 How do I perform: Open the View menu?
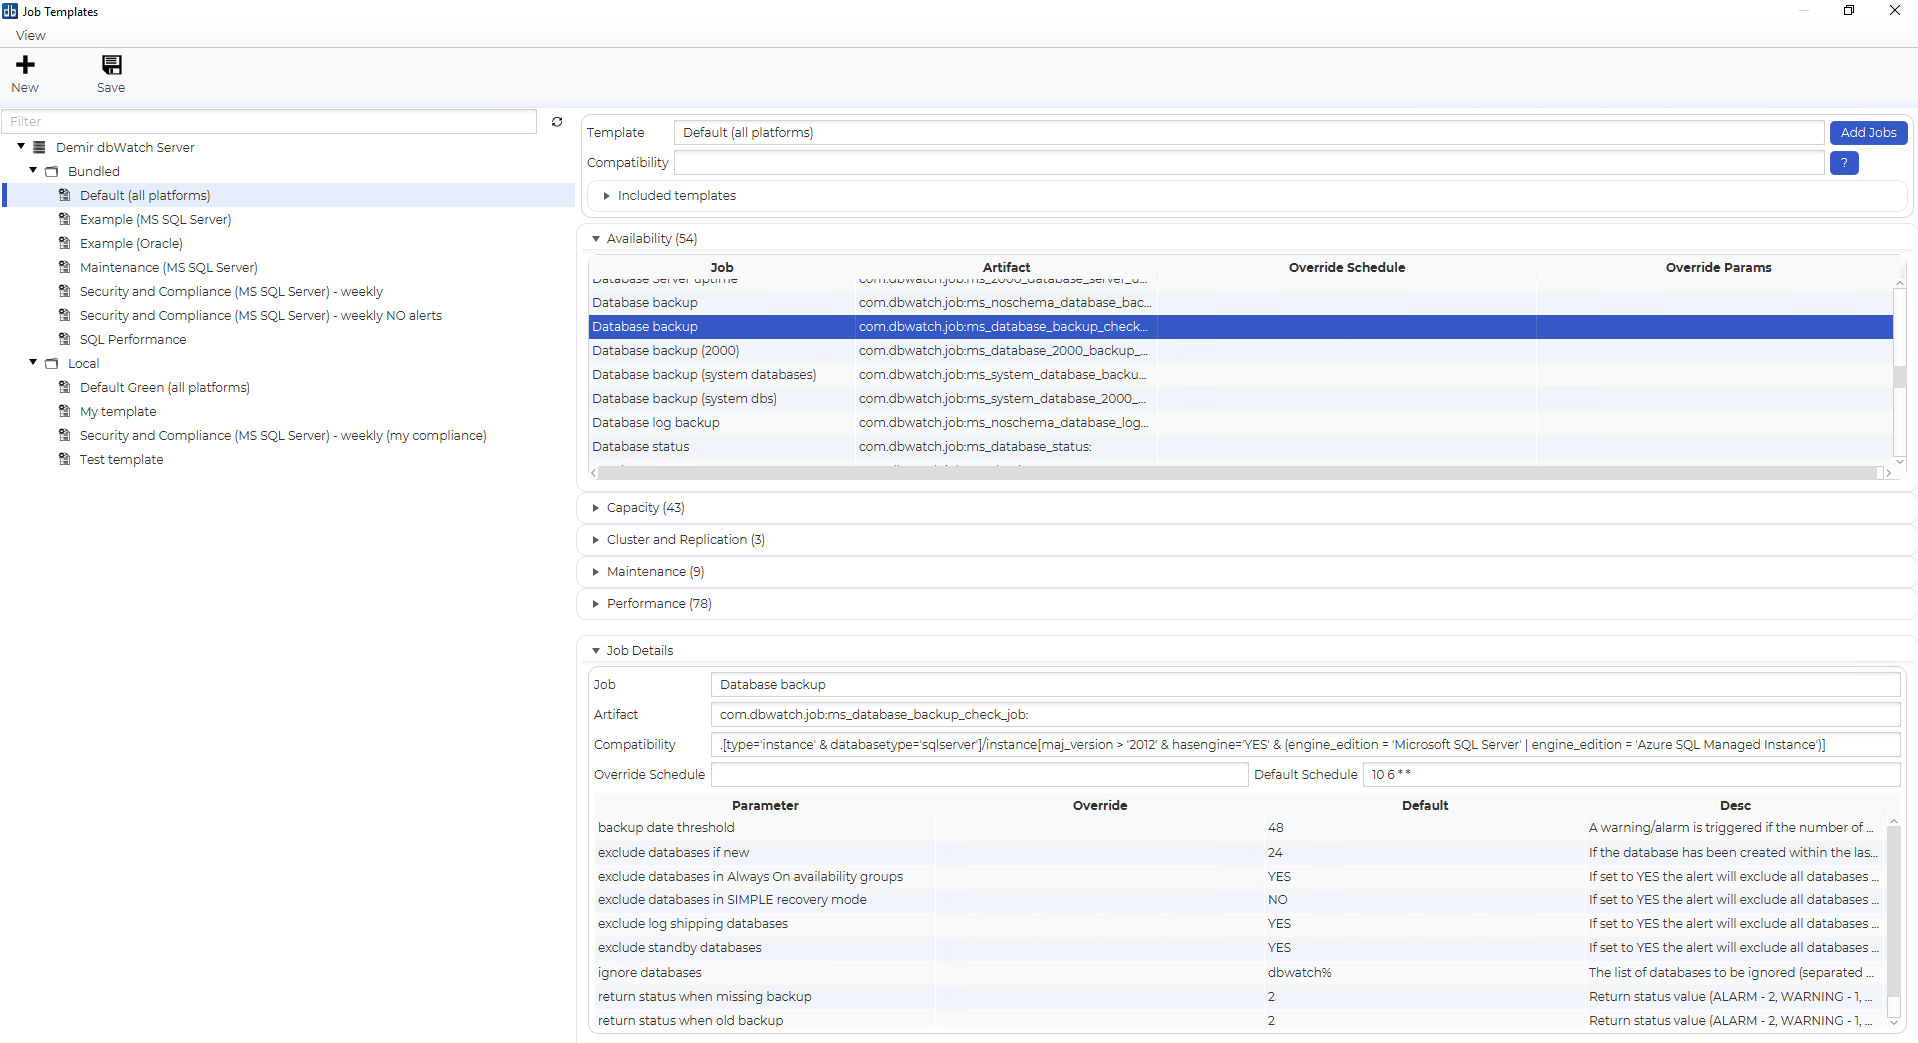click(x=30, y=35)
